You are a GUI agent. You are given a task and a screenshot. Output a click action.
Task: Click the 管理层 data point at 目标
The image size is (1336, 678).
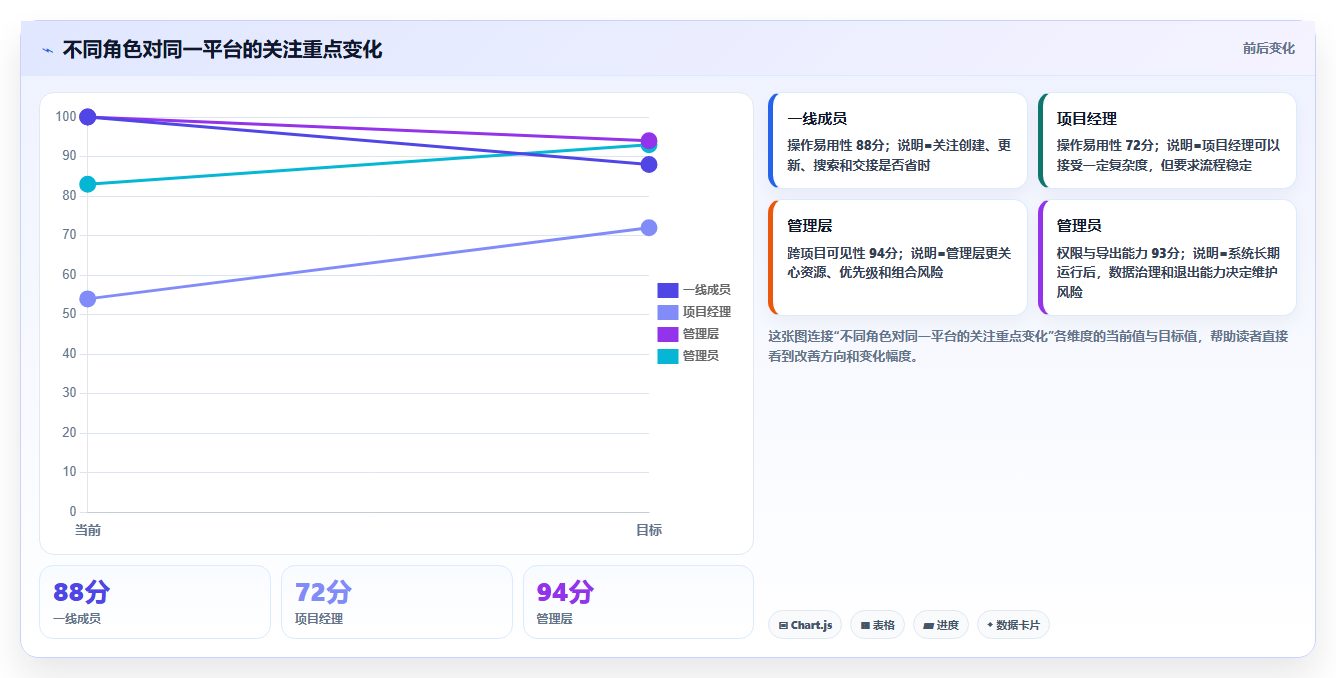click(x=649, y=140)
